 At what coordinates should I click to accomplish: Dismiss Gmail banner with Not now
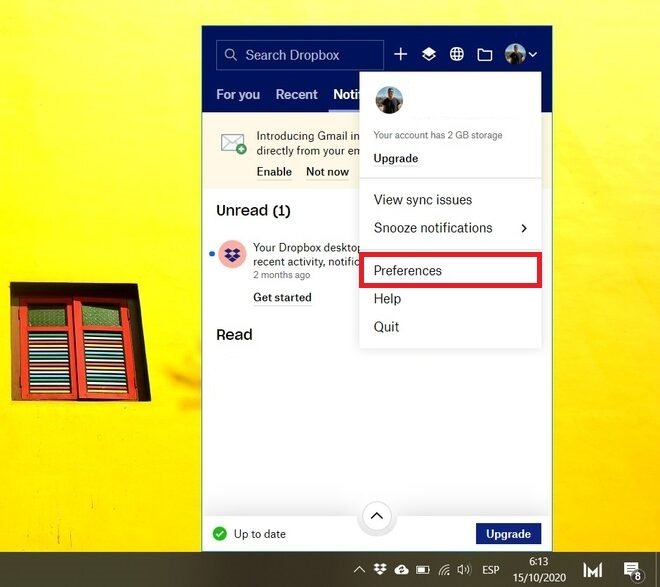327,172
